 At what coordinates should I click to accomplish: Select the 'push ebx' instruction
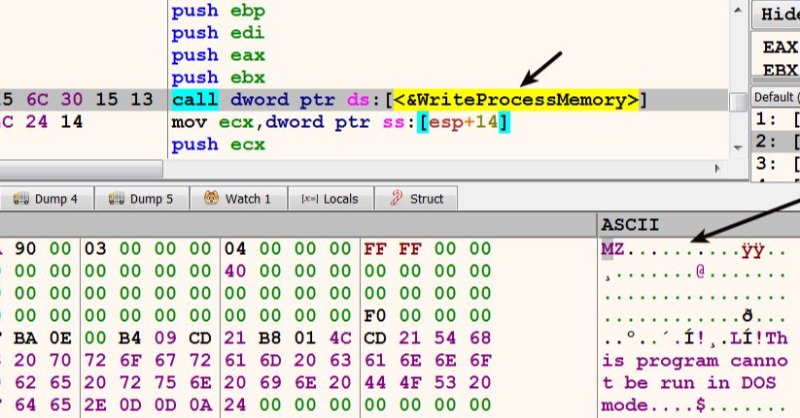pos(218,78)
